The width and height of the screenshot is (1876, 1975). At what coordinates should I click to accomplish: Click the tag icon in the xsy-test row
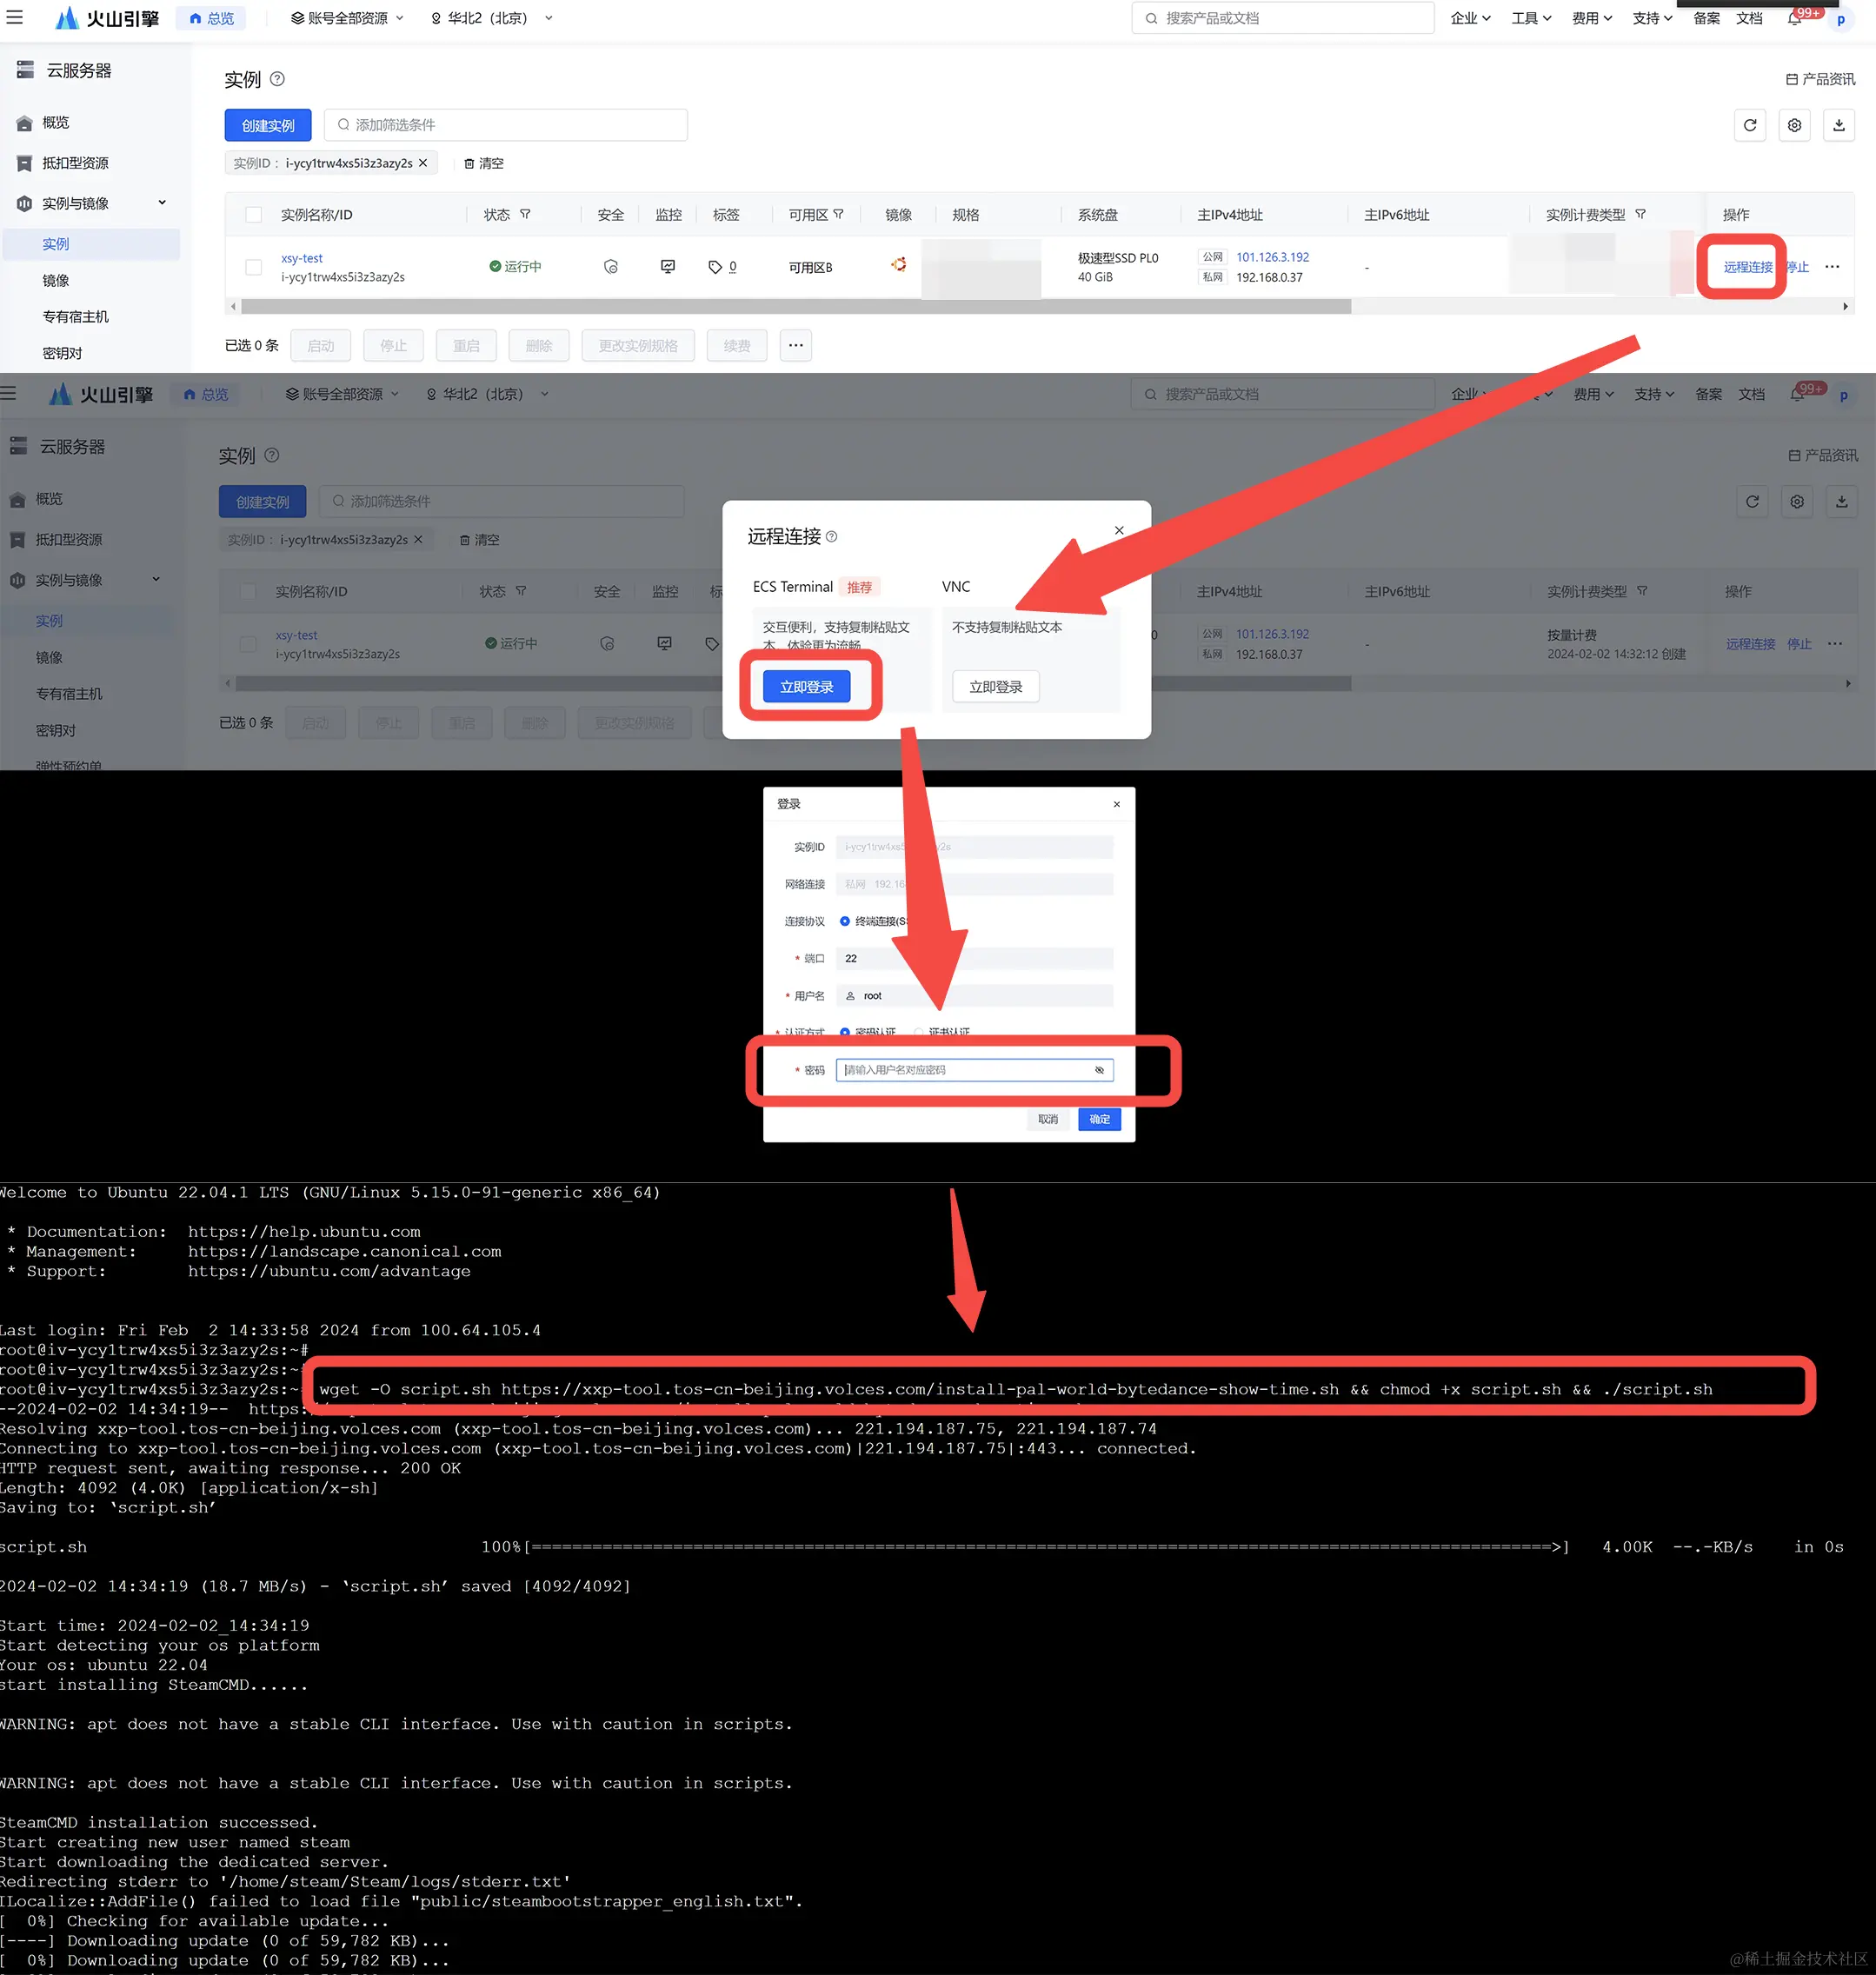(715, 267)
